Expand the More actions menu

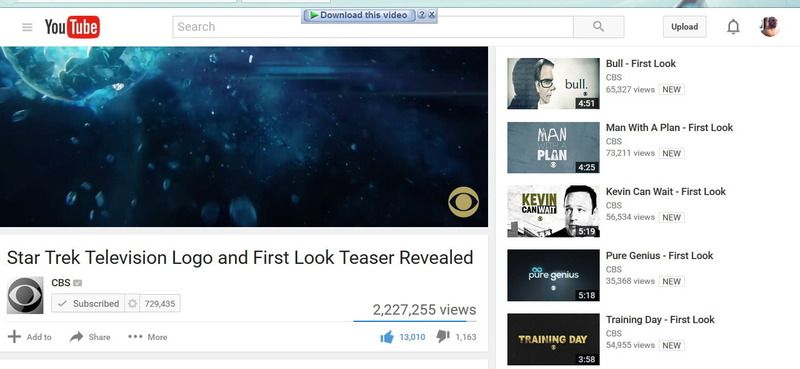click(x=147, y=337)
